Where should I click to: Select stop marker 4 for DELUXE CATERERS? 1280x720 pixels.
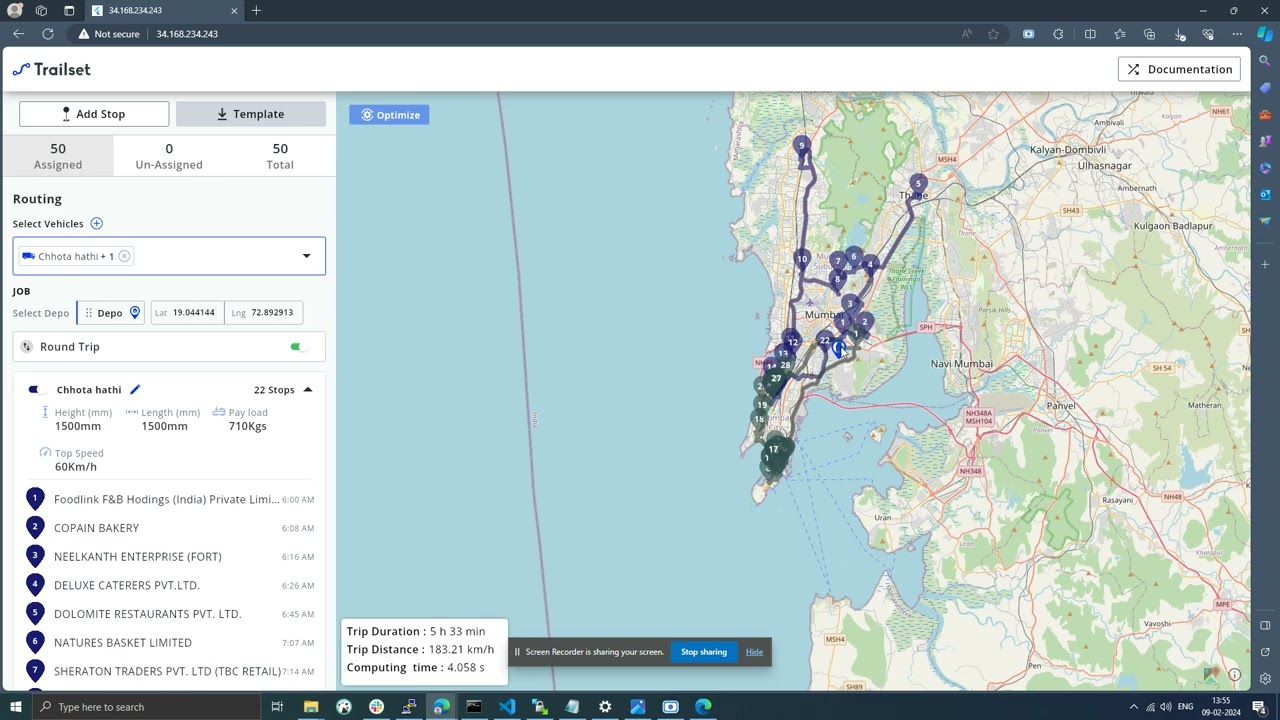(35, 584)
